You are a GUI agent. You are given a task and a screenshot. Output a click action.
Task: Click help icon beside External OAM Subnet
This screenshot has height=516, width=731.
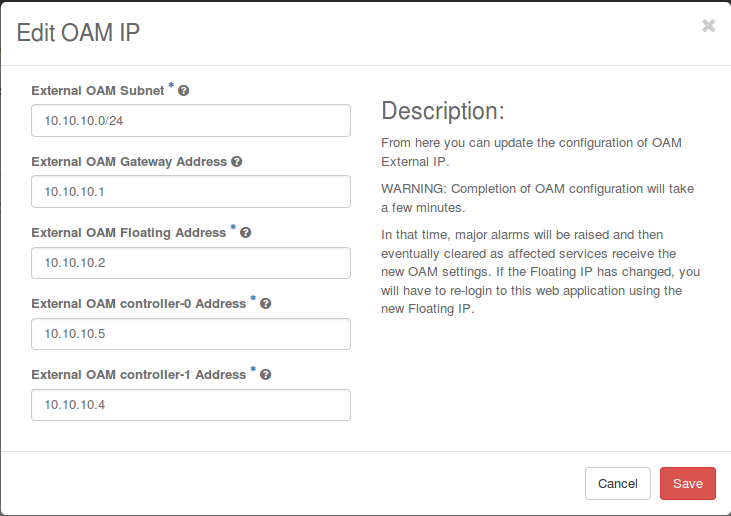tap(184, 91)
